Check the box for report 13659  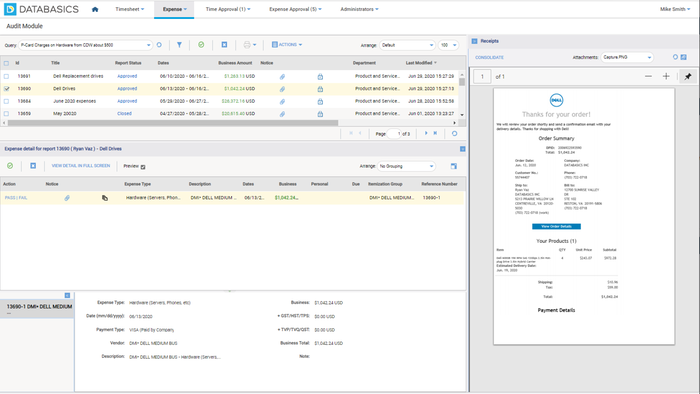pos(6,114)
